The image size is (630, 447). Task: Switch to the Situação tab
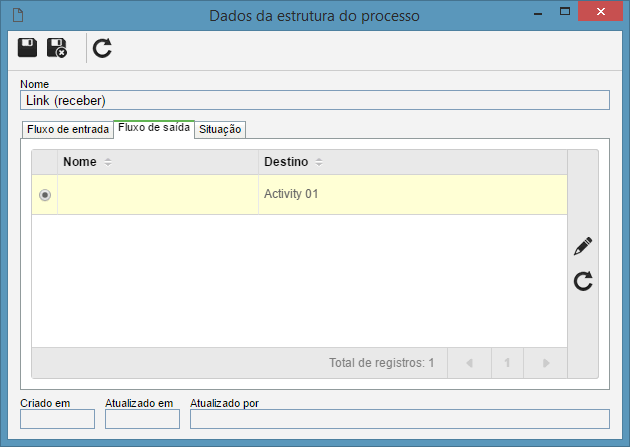point(220,129)
